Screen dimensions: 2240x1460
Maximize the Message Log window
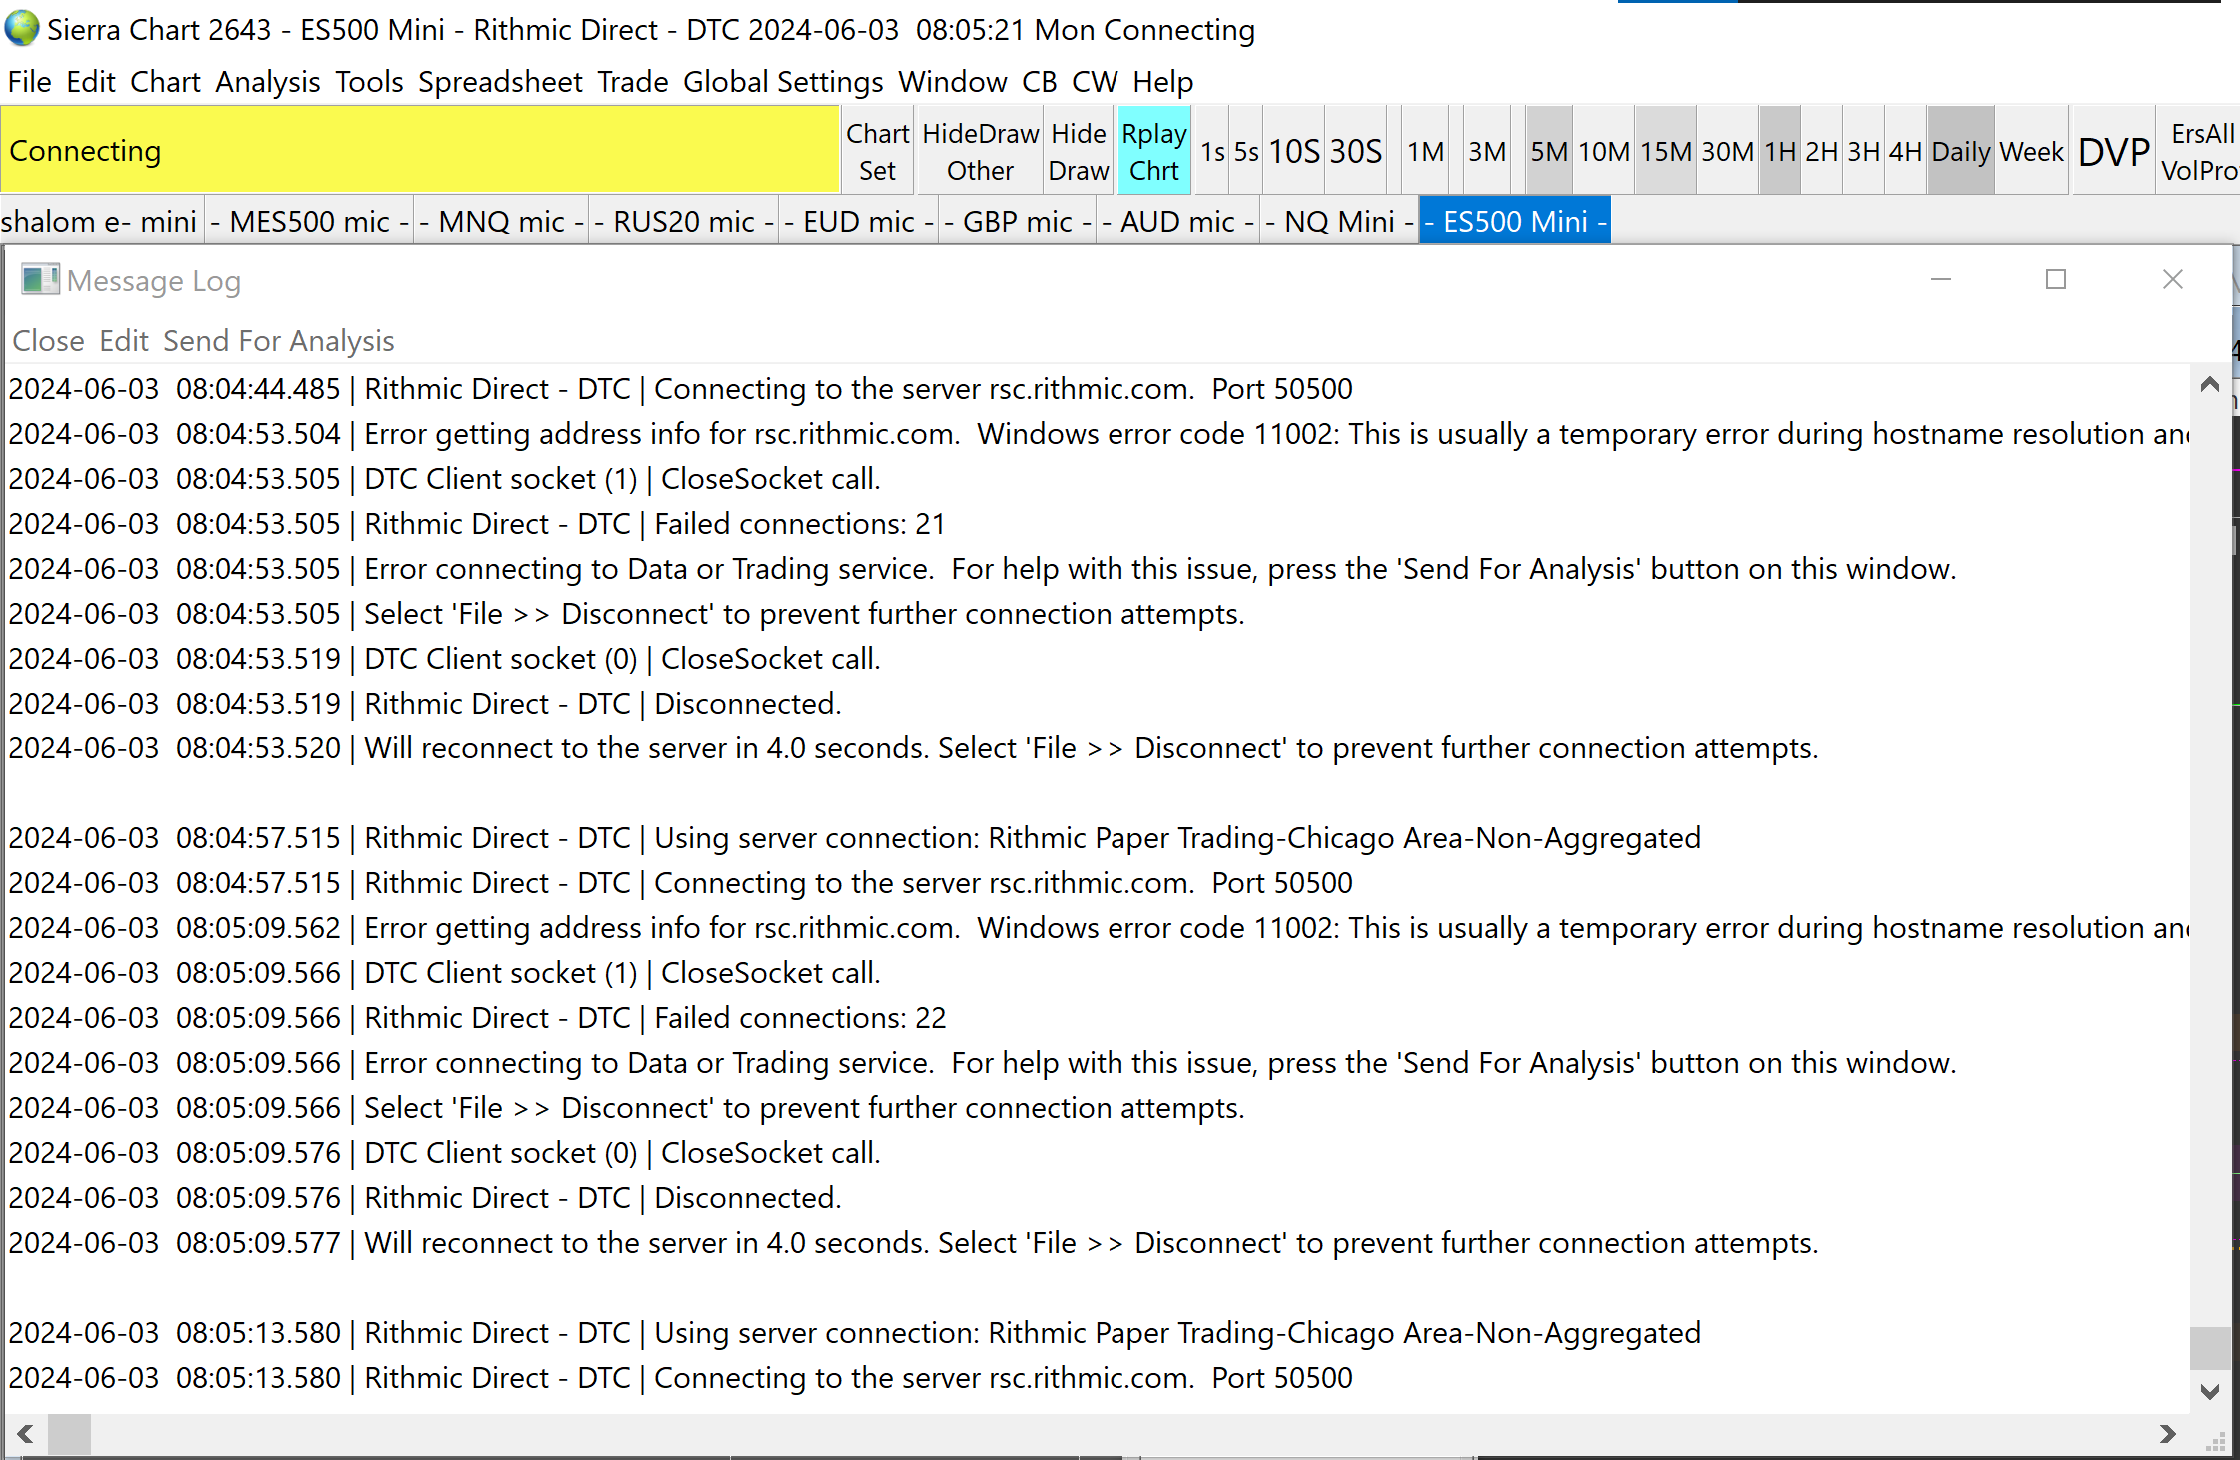(x=2055, y=280)
